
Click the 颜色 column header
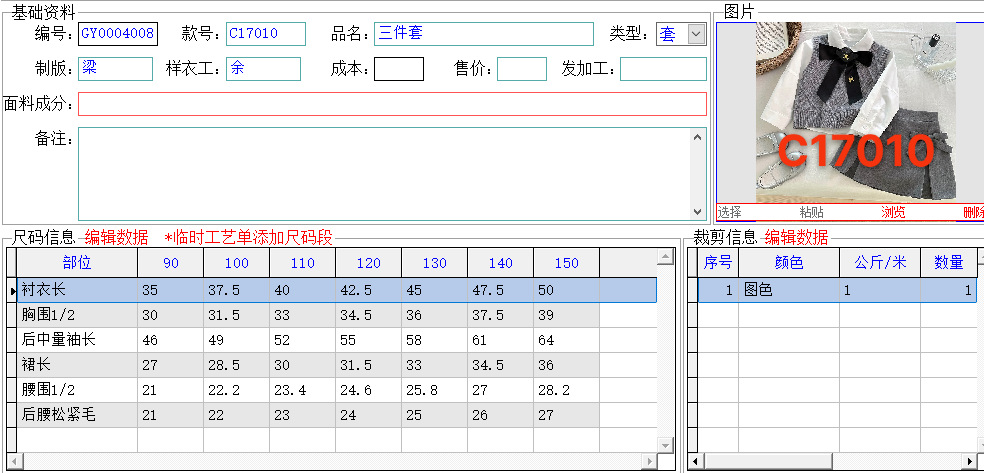(789, 263)
